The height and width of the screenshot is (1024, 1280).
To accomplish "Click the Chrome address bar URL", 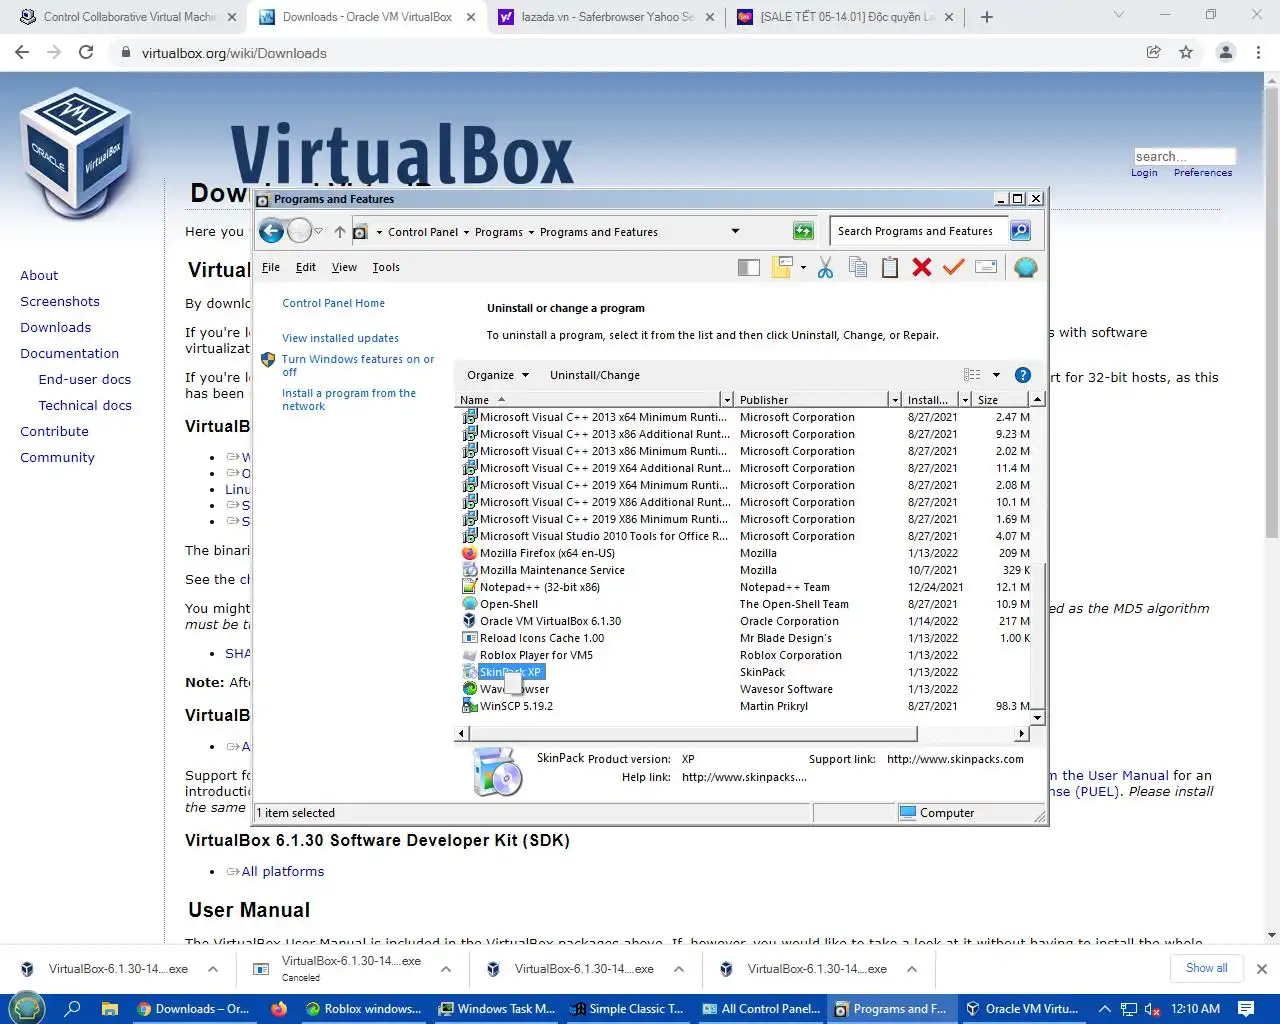I will point(234,53).
